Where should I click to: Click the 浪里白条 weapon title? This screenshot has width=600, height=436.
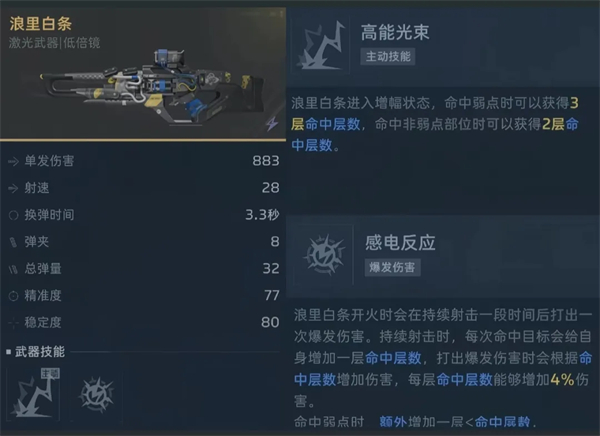tap(41, 24)
